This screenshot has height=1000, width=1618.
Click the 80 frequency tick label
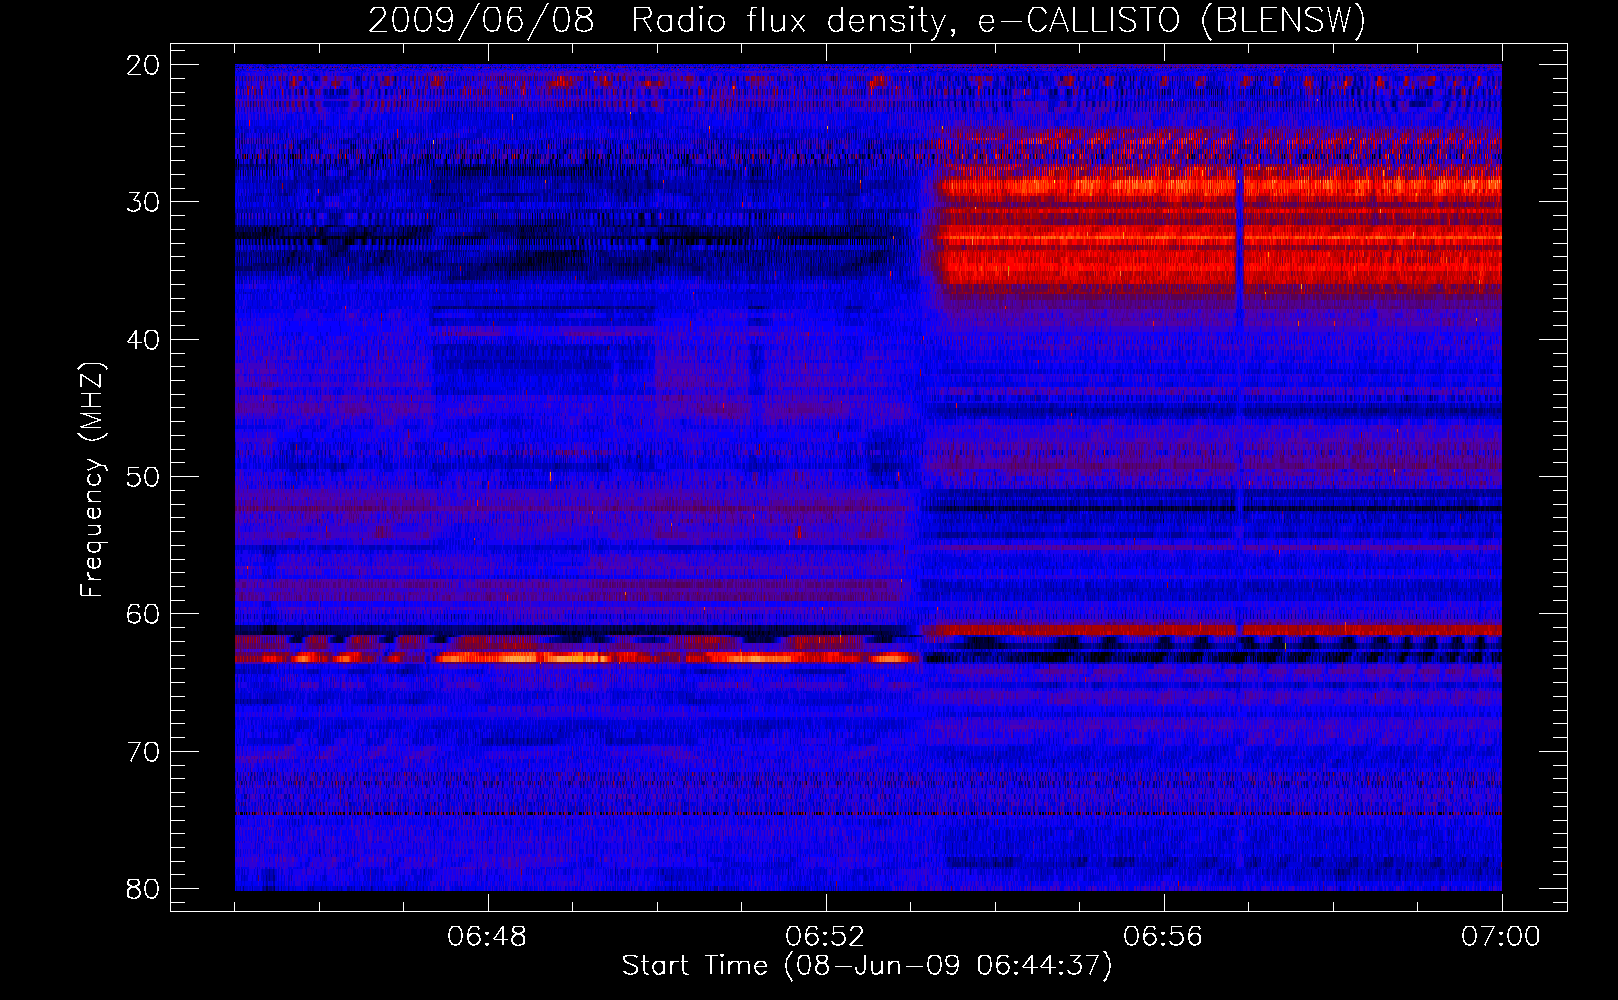click(144, 889)
